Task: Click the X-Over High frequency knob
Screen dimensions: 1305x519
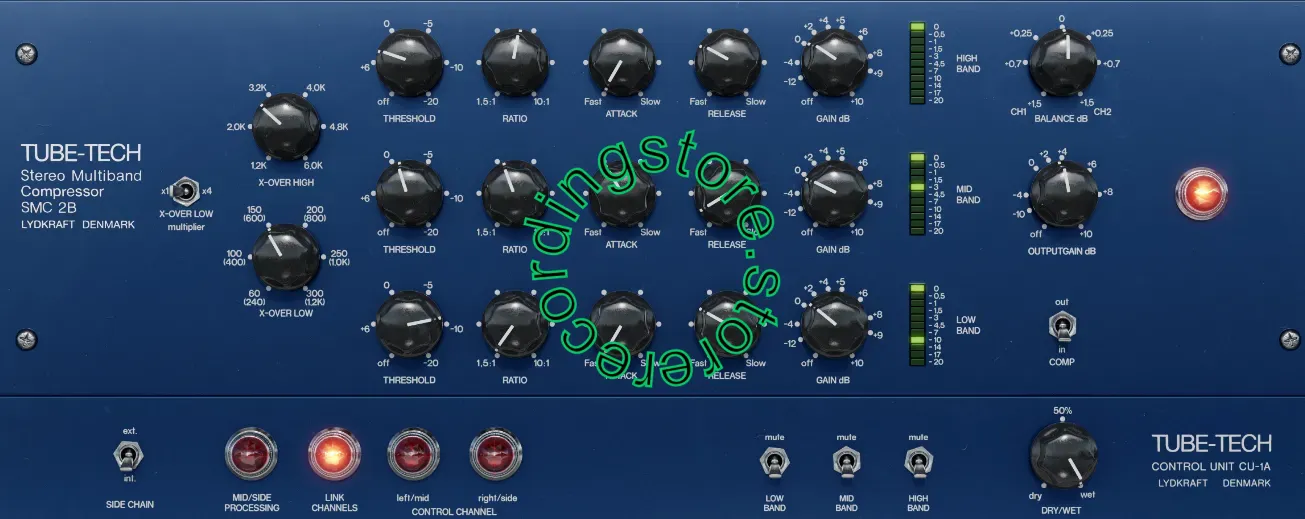Action: 286,127
